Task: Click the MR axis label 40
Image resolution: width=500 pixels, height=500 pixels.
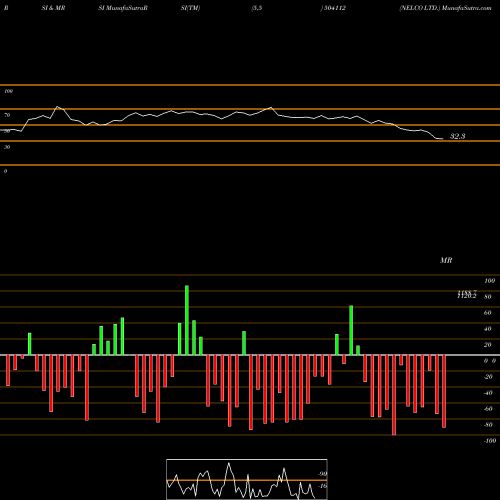Action: click(487, 329)
